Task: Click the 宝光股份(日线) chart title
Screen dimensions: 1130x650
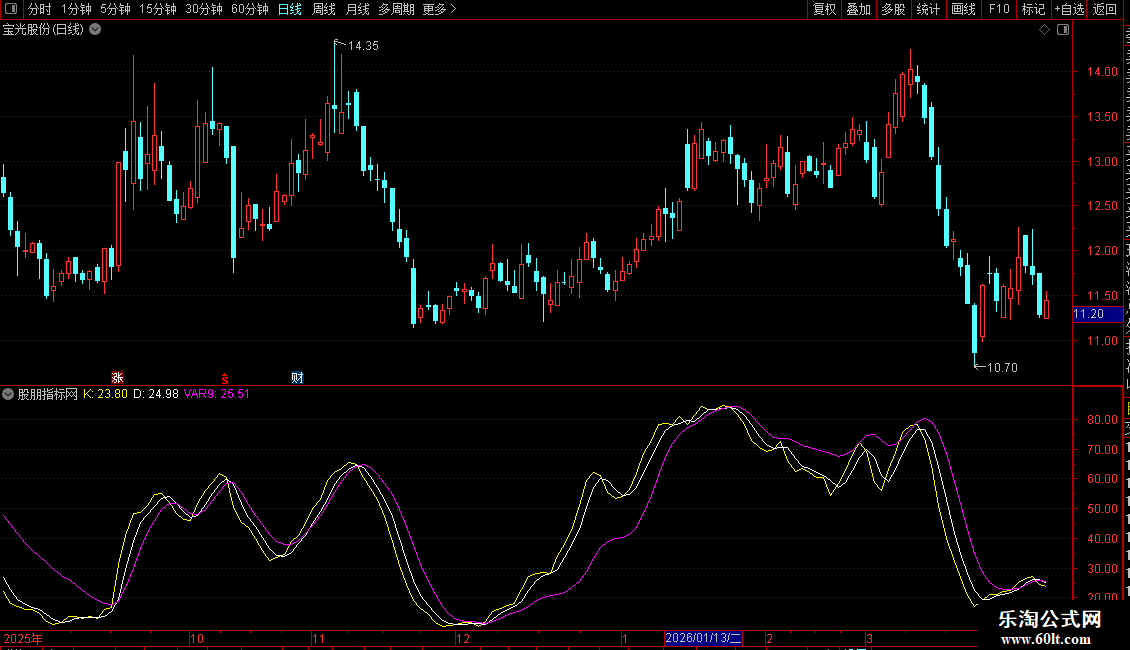Action: coord(43,30)
